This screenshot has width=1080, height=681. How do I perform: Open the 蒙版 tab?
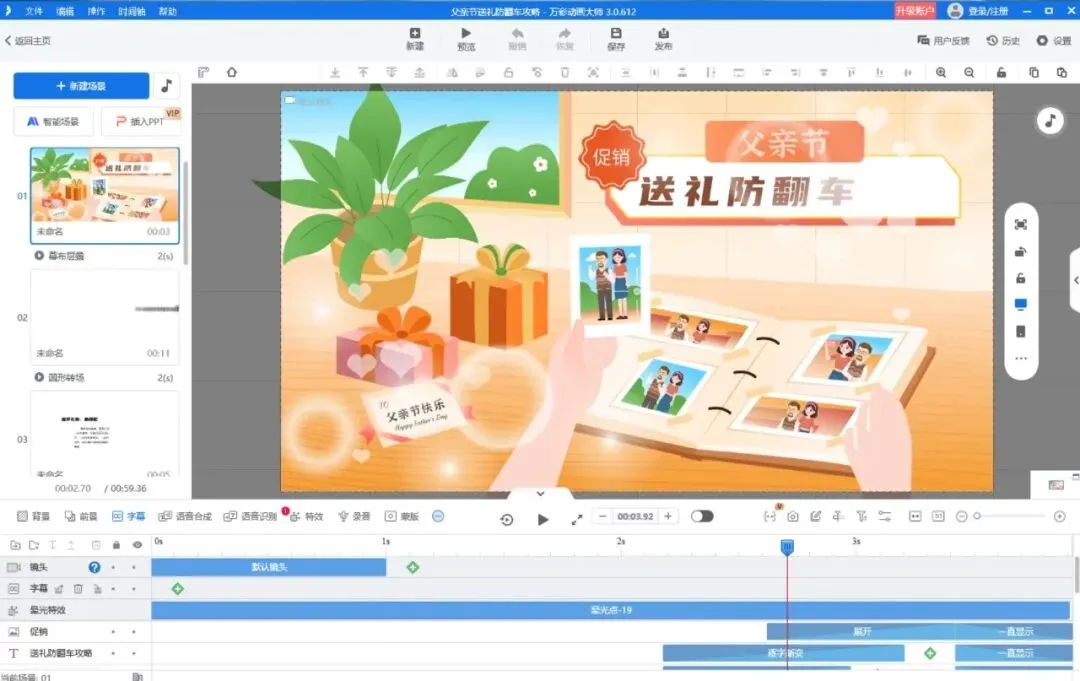(402, 516)
